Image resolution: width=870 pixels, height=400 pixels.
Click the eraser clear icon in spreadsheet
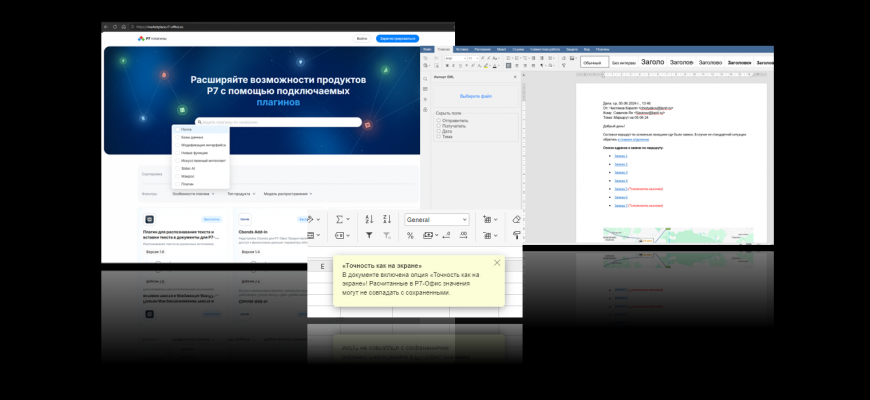click(x=517, y=219)
